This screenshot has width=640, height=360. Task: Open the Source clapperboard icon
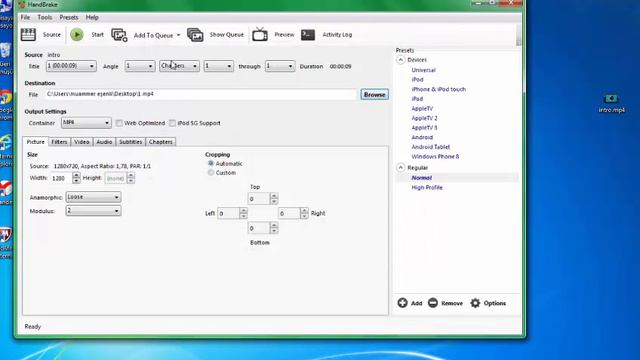pyautogui.click(x=28, y=35)
